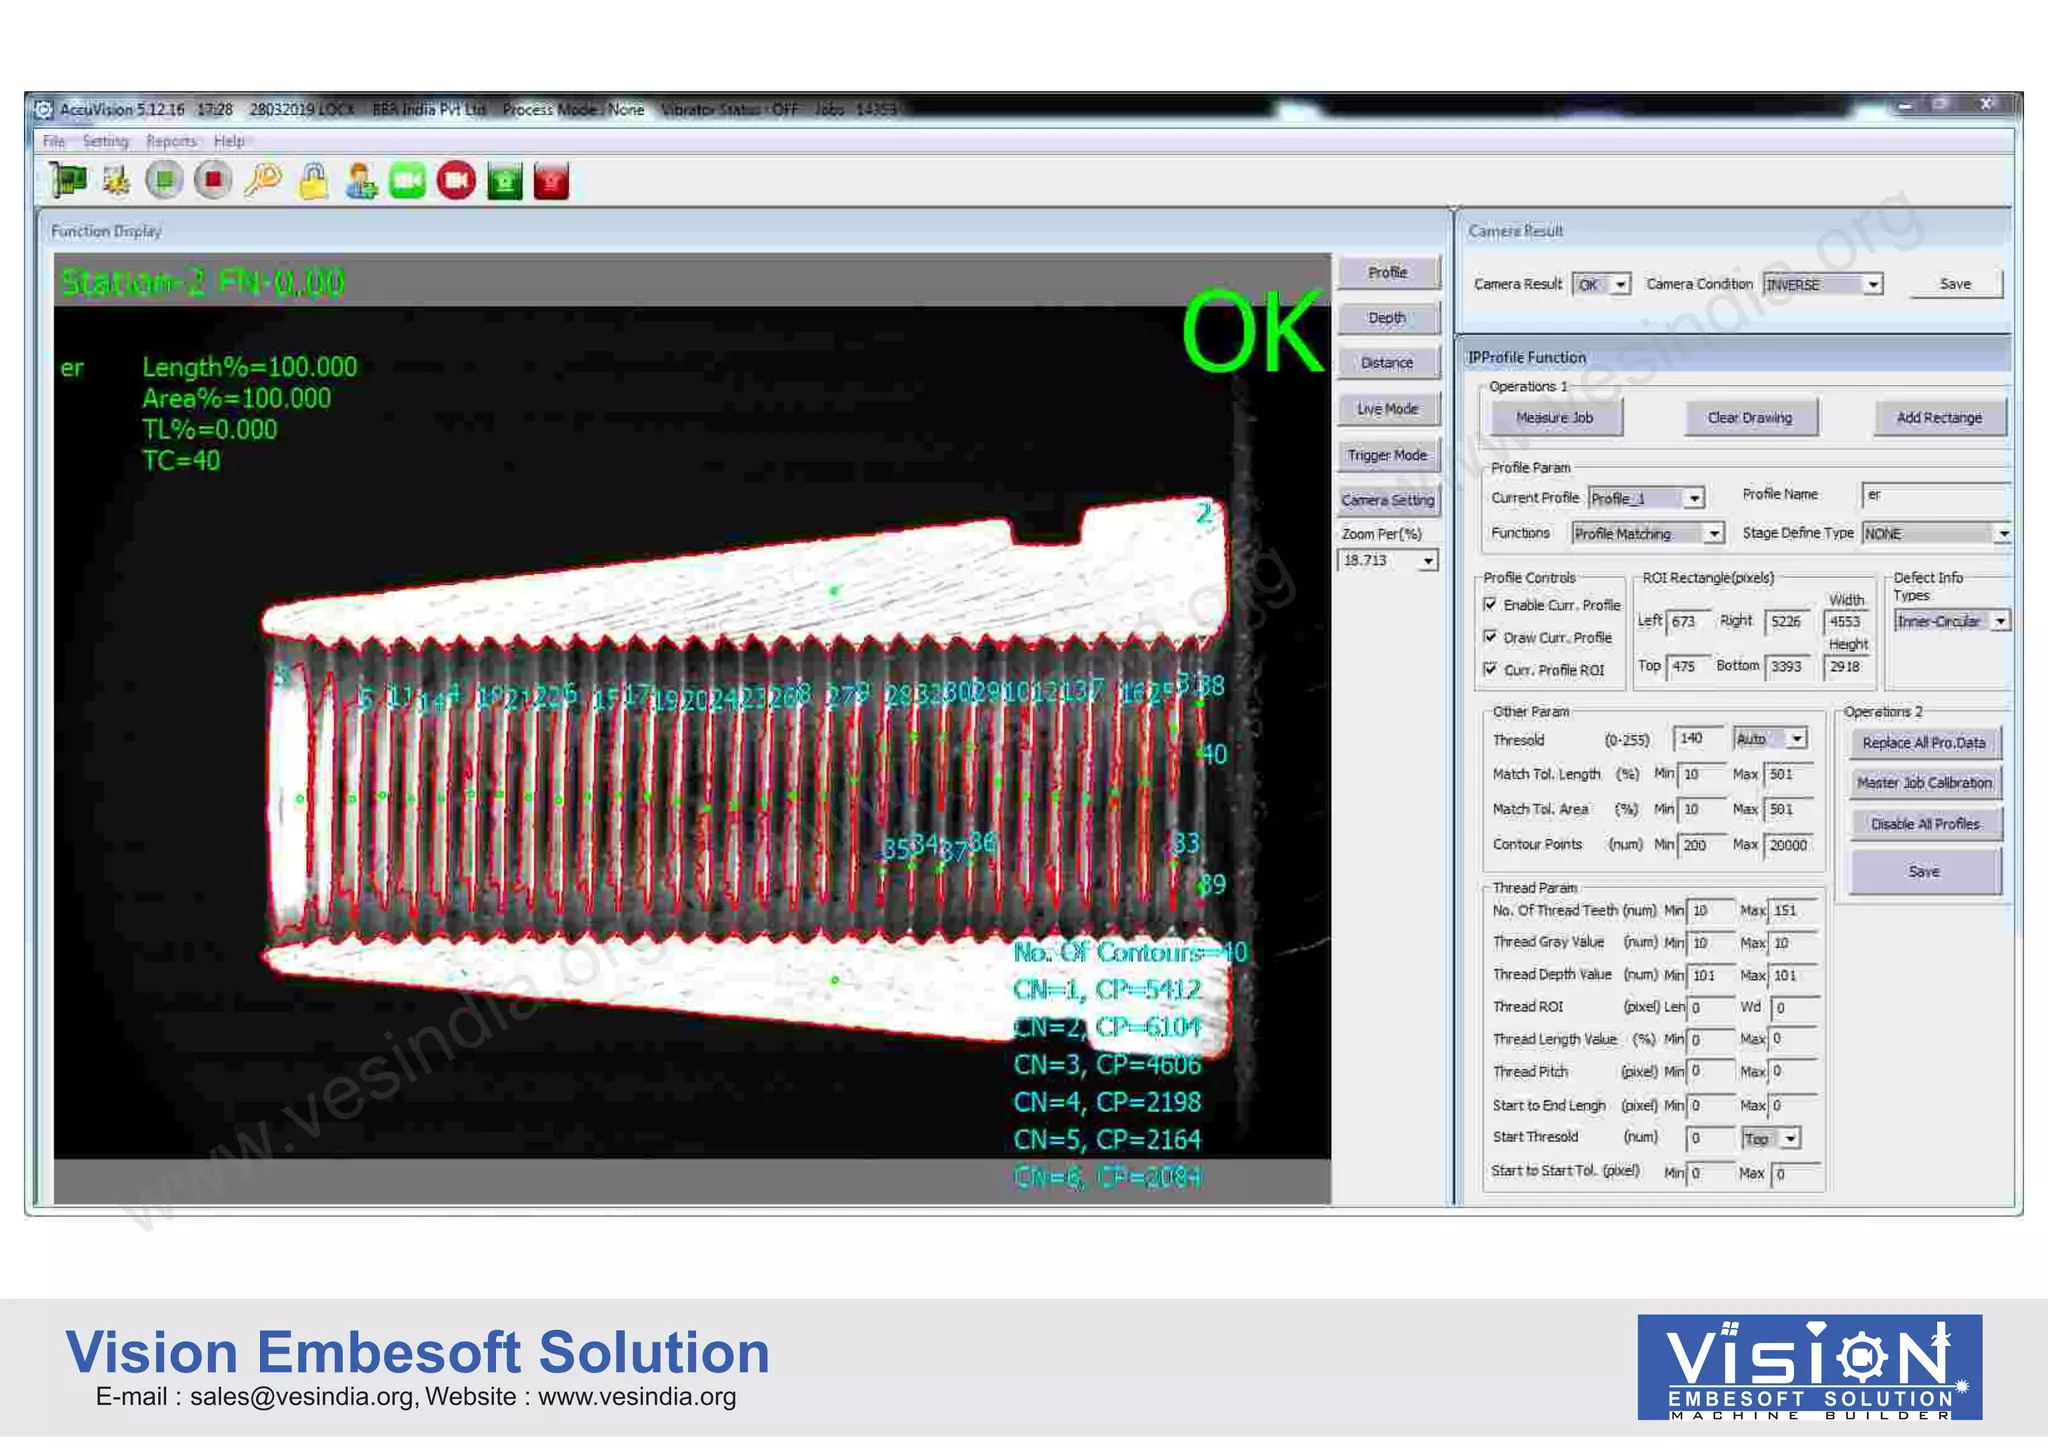The height and width of the screenshot is (1448, 2048).
Task: Click the green battery-style status icon
Action: click(505, 181)
